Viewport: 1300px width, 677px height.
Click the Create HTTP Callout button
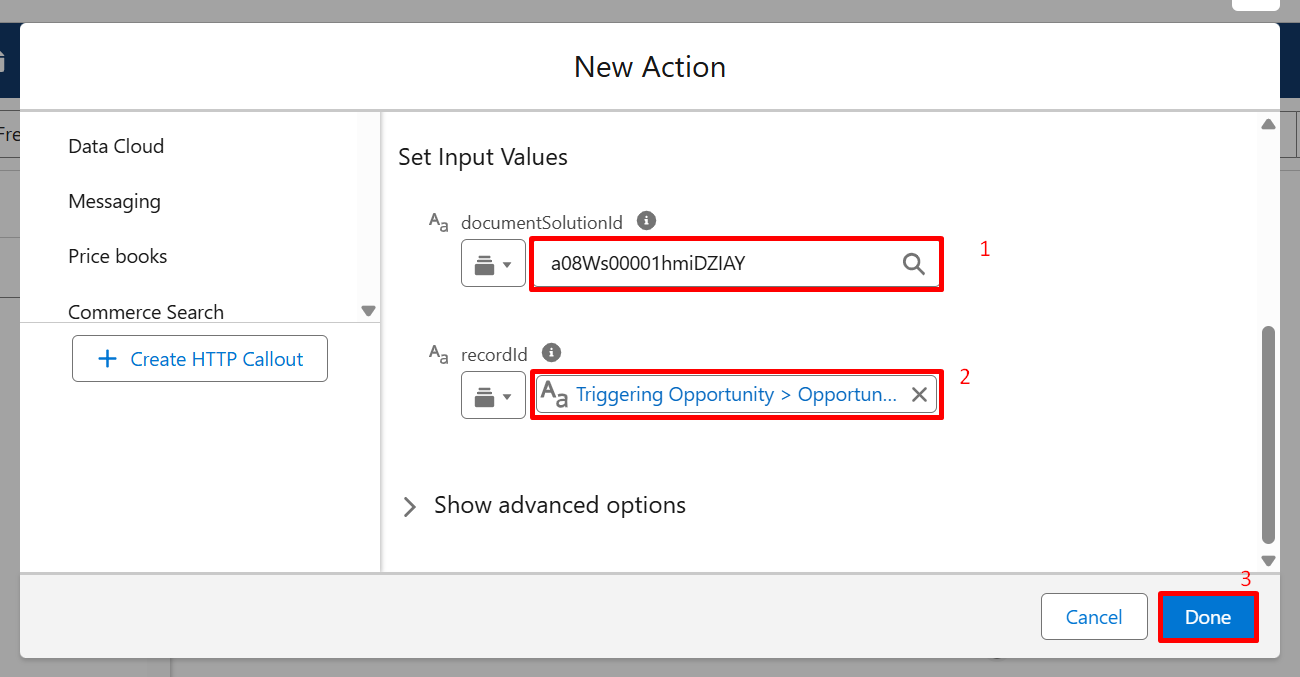point(200,359)
